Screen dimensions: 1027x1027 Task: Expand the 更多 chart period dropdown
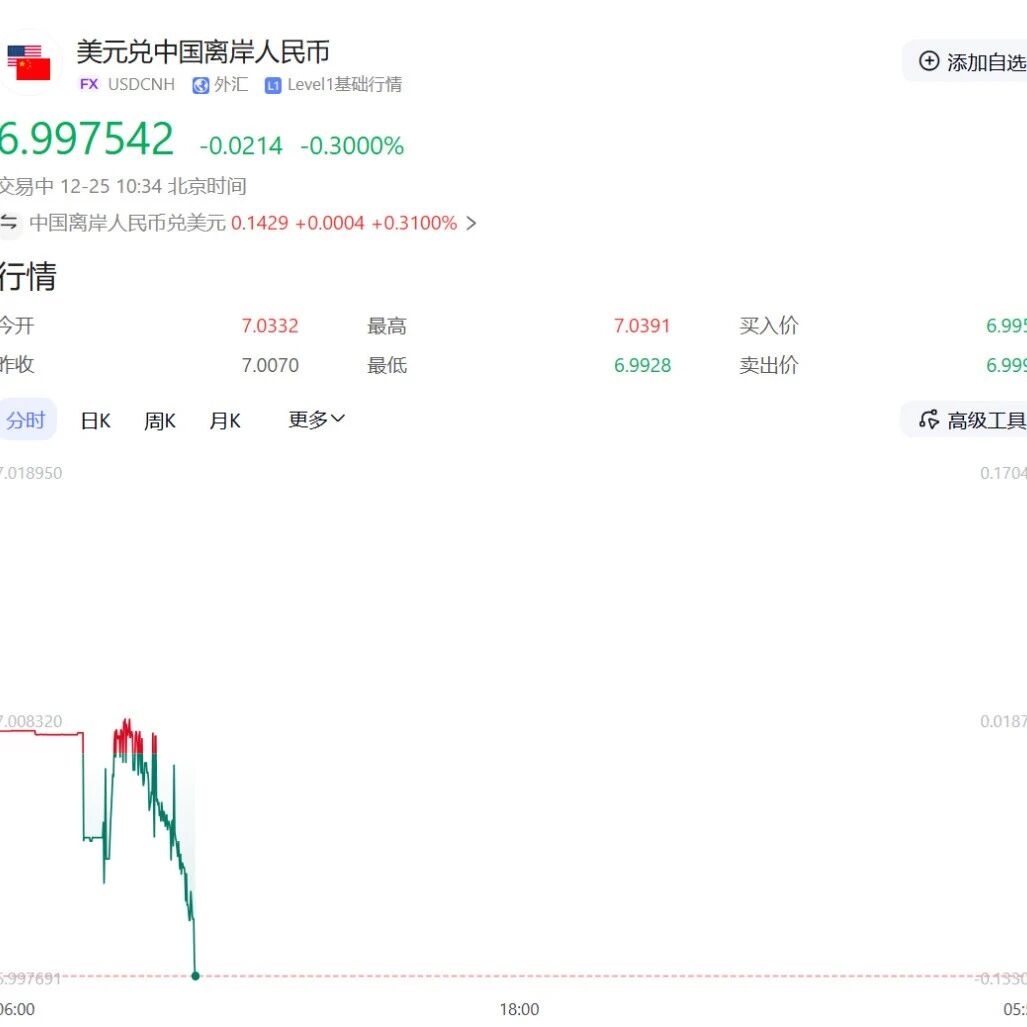tap(316, 419)
